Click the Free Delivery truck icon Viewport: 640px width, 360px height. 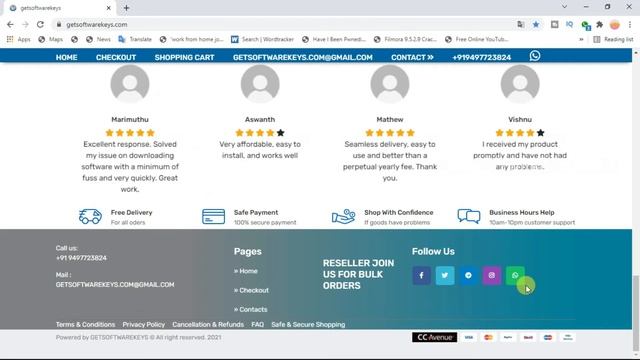pyautogui.click(x=90, y=216)
